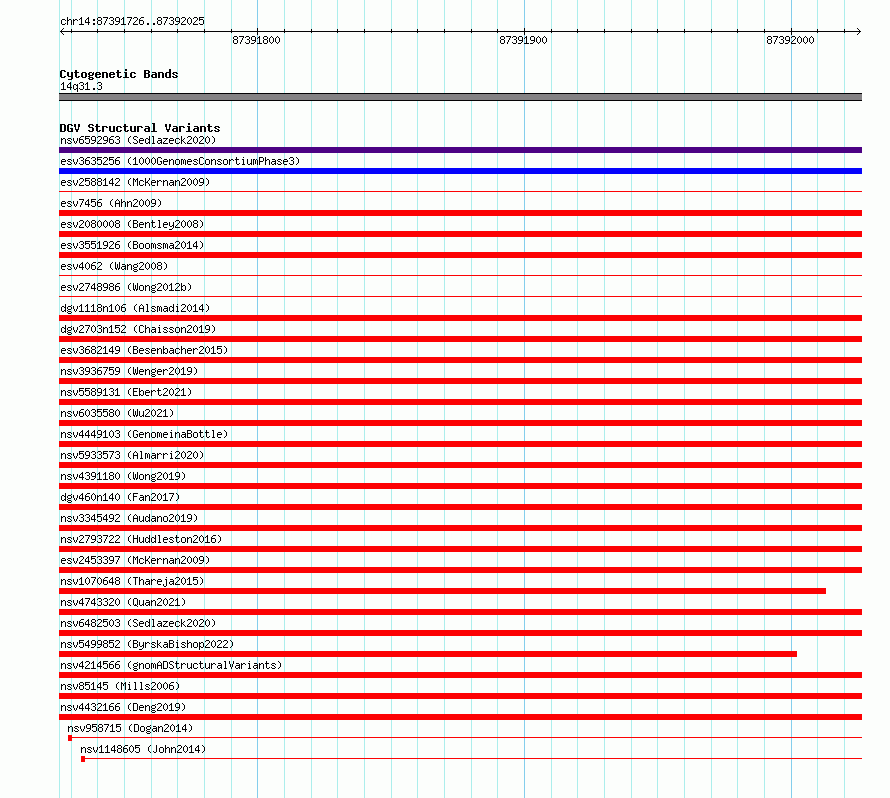The width and height of the screenshot is (890, 798).
Task: Open esv2588142 (McKernan2009) variant
Action: pos(135,182)
